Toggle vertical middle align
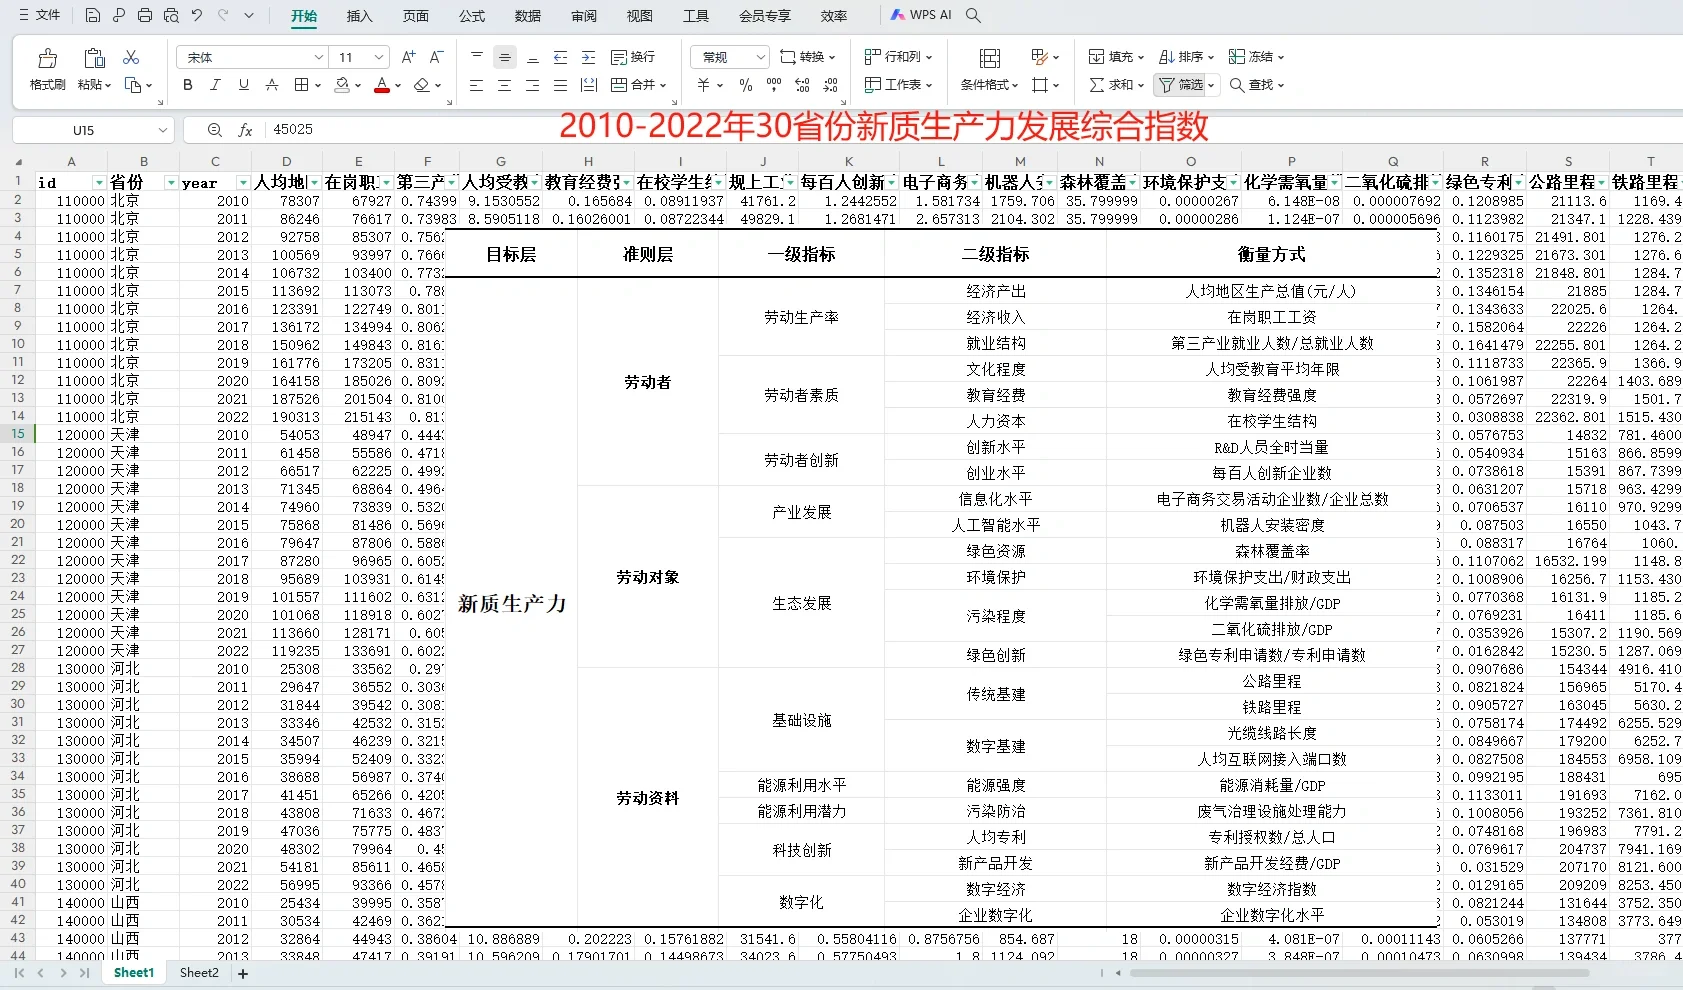This screenshot has width=1683, height=990. [505, 57]
